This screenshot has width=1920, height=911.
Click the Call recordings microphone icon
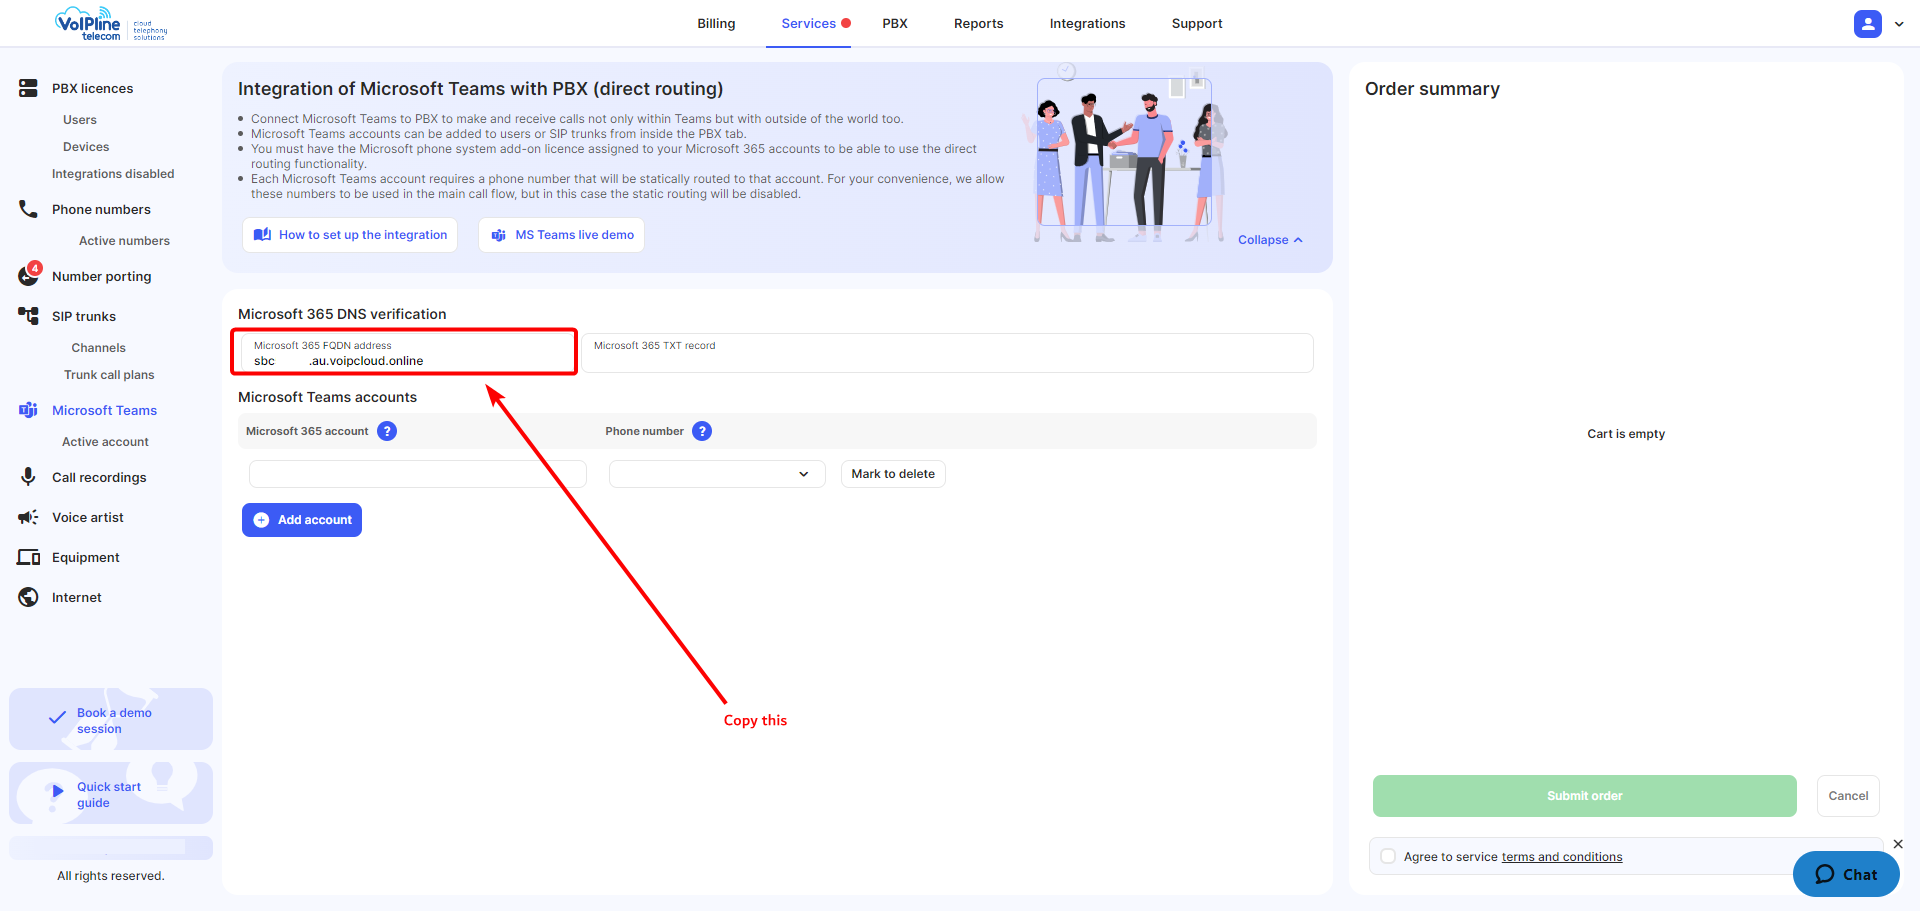[x=28, y=477]
